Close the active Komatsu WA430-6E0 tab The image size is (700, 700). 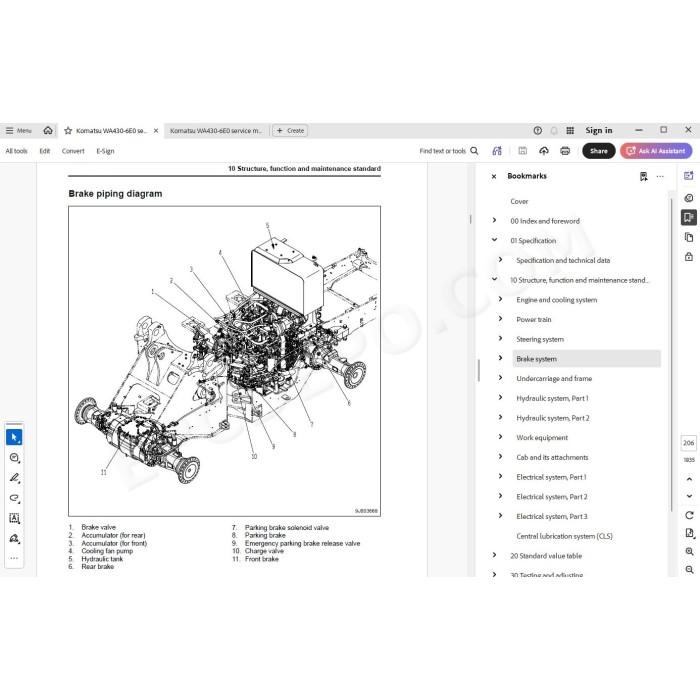pyautogui.click(x=156, y=131)
